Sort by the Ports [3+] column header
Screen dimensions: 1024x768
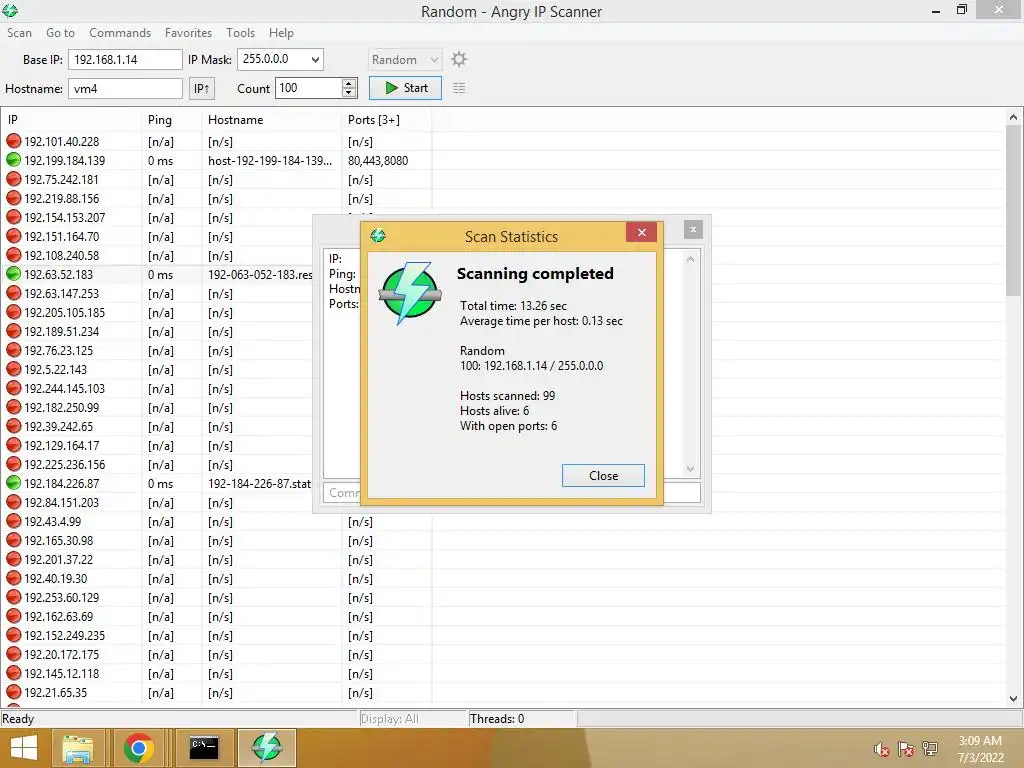point(387,120)
